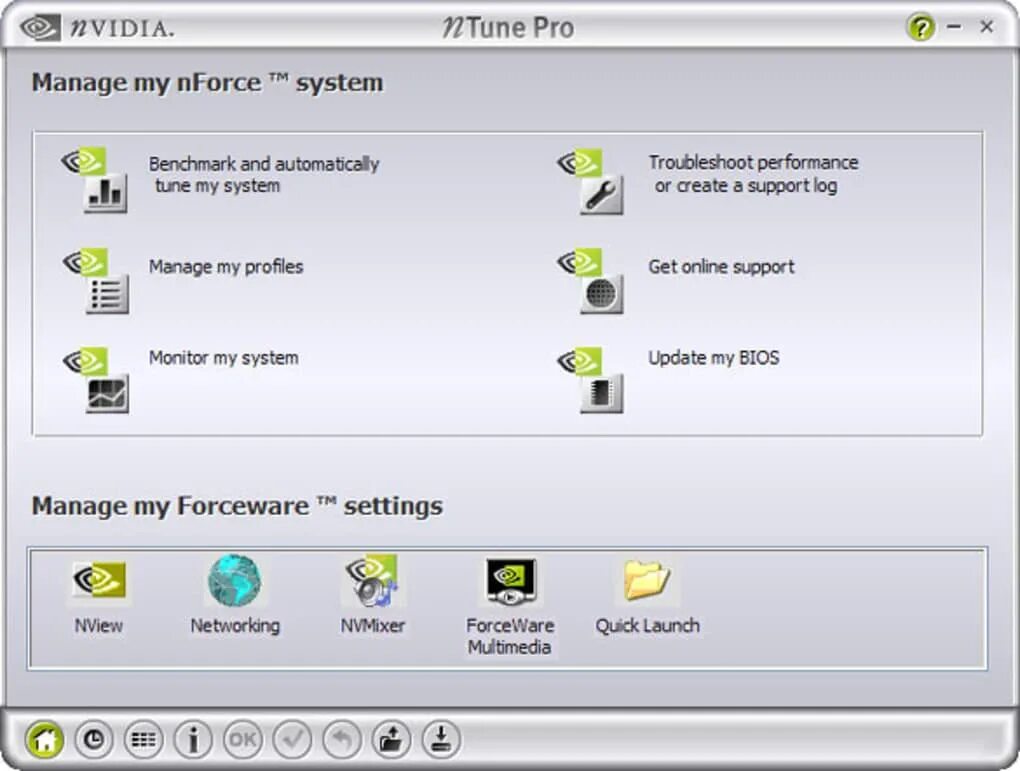The width and height of the screenshot is (1020, 771).
Task: Open the ForceWare Multimedia icon
Action: 511,580
